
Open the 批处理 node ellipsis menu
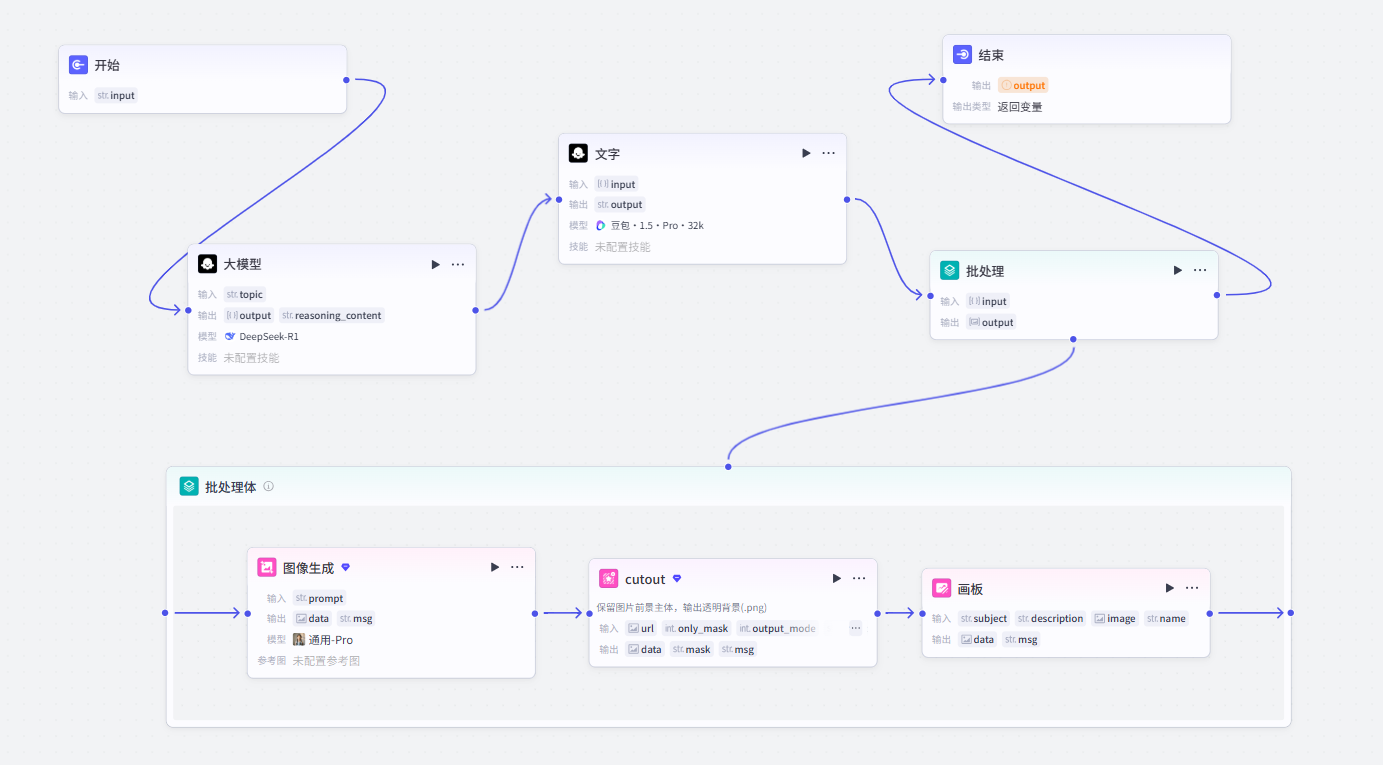(x=1200, y=270)
